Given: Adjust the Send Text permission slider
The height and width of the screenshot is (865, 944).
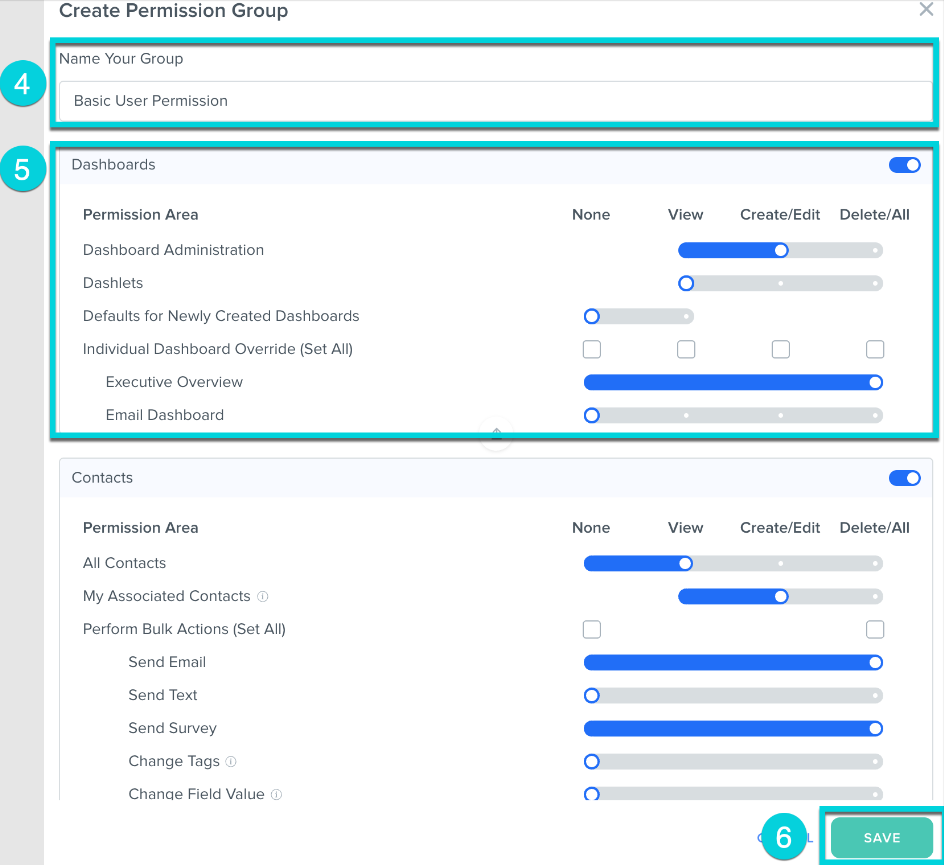Looking at the screenshot, I should point(733,696).
